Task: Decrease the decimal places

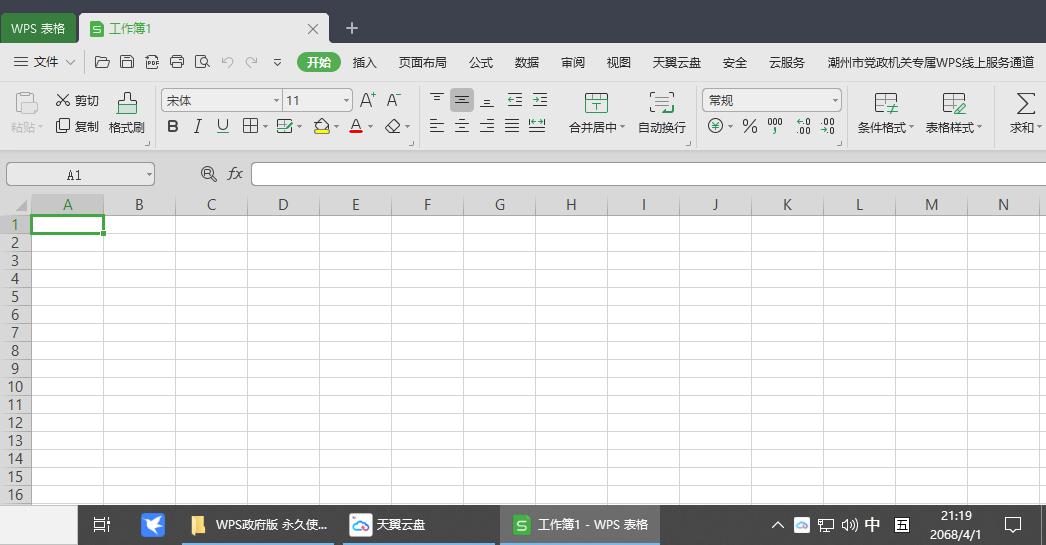Action: [828, 126]
